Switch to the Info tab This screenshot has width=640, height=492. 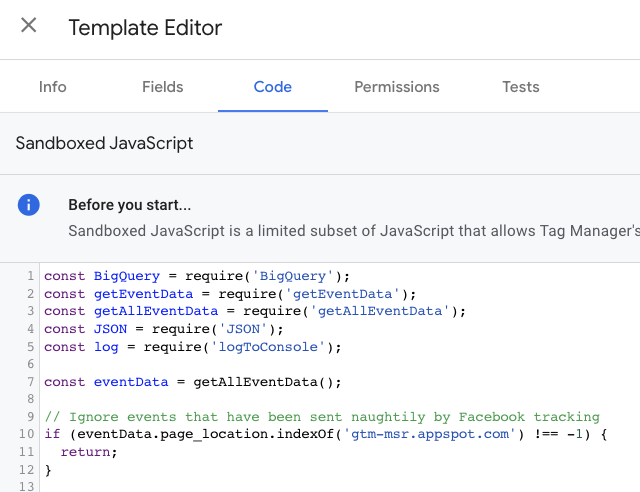(x=53, y=87)
